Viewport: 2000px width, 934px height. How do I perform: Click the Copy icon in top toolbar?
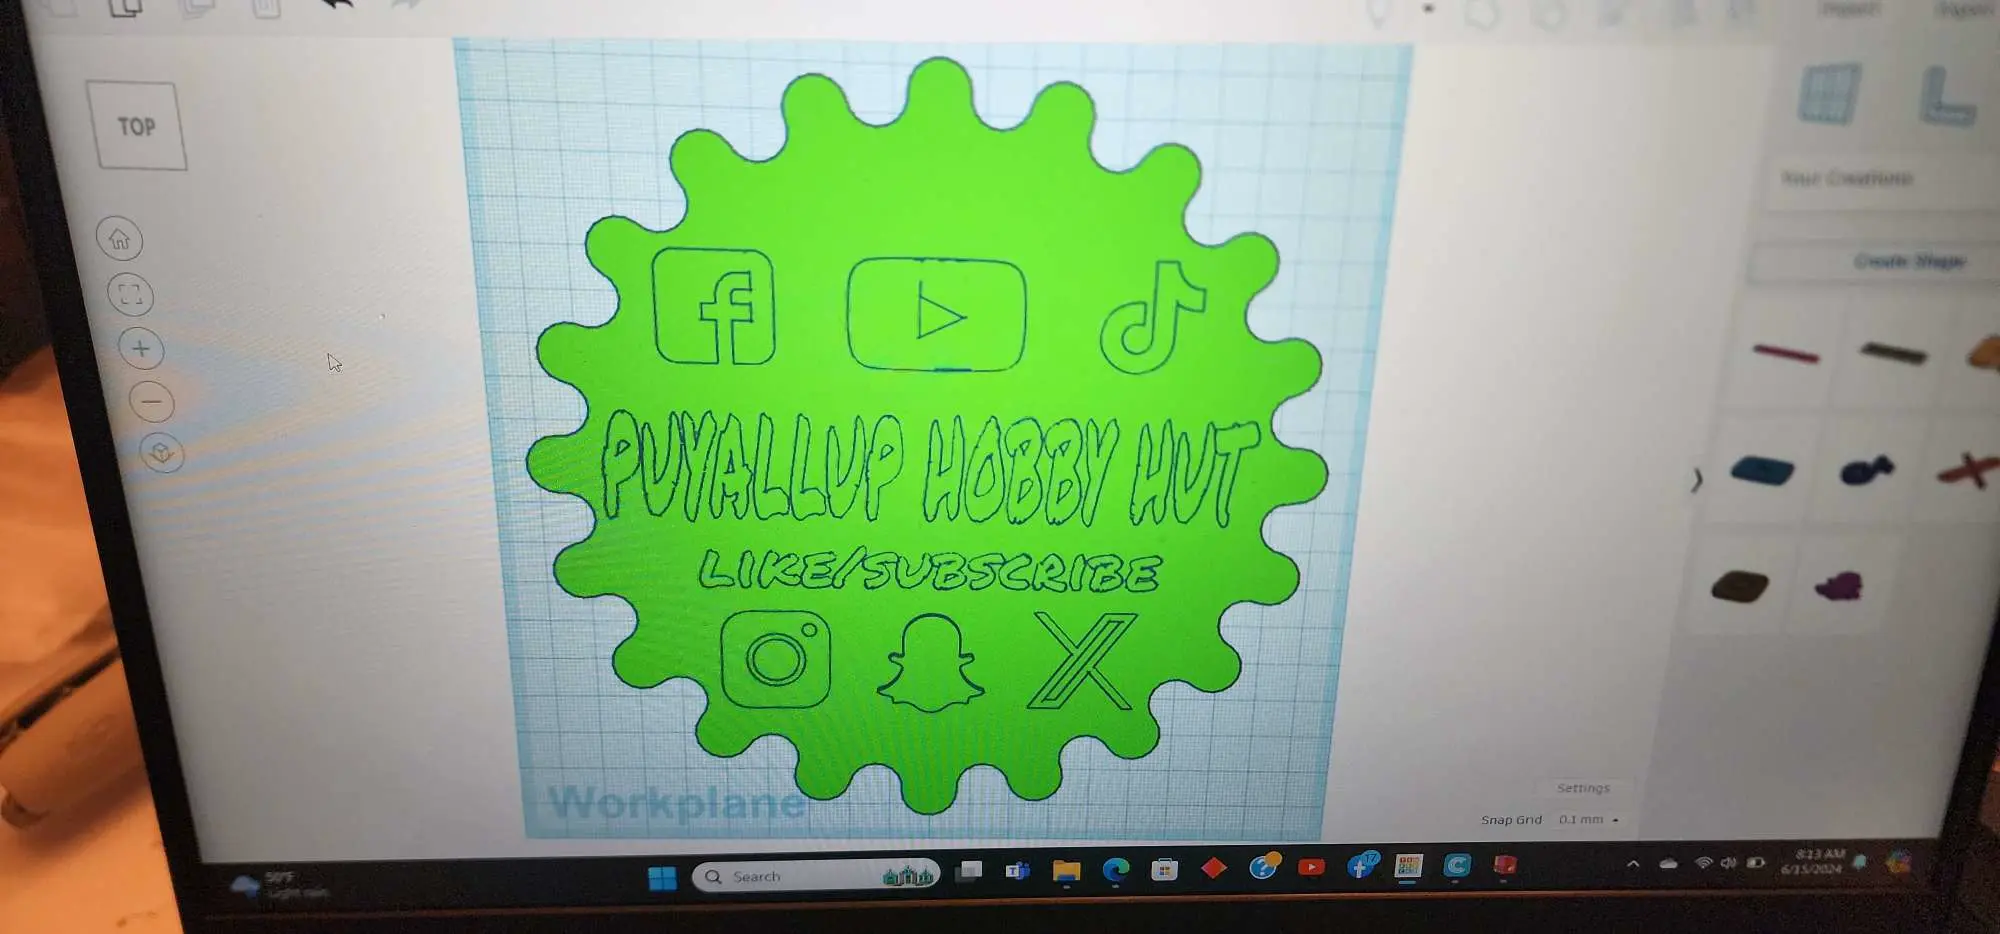point(126,8)
